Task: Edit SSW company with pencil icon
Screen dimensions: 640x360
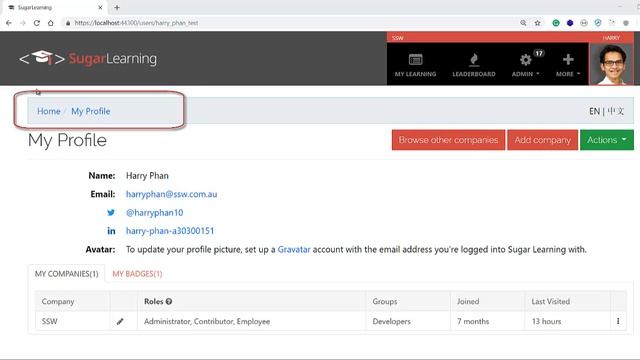Action: tap(120, 322)
